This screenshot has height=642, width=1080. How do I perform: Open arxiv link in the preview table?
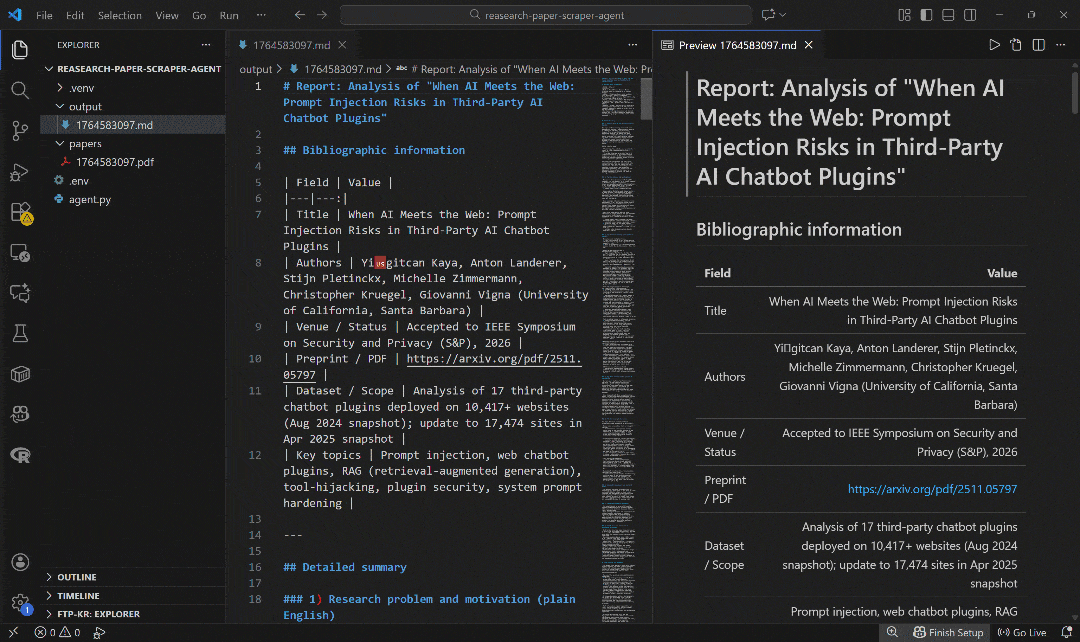pyautogui.click(x=932, y=489)
